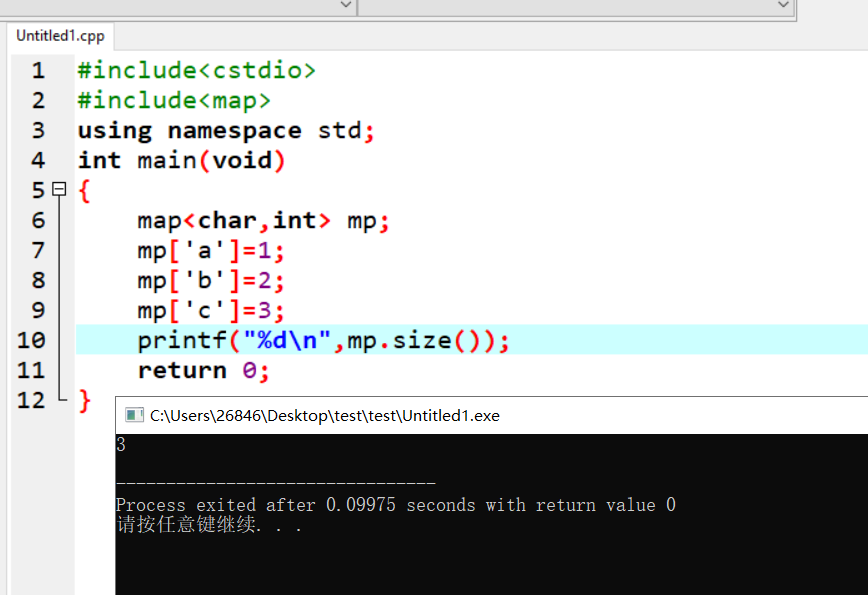Click the console output value 3
Viewport: 868px width, 595px height.
[x=121, y=444]
